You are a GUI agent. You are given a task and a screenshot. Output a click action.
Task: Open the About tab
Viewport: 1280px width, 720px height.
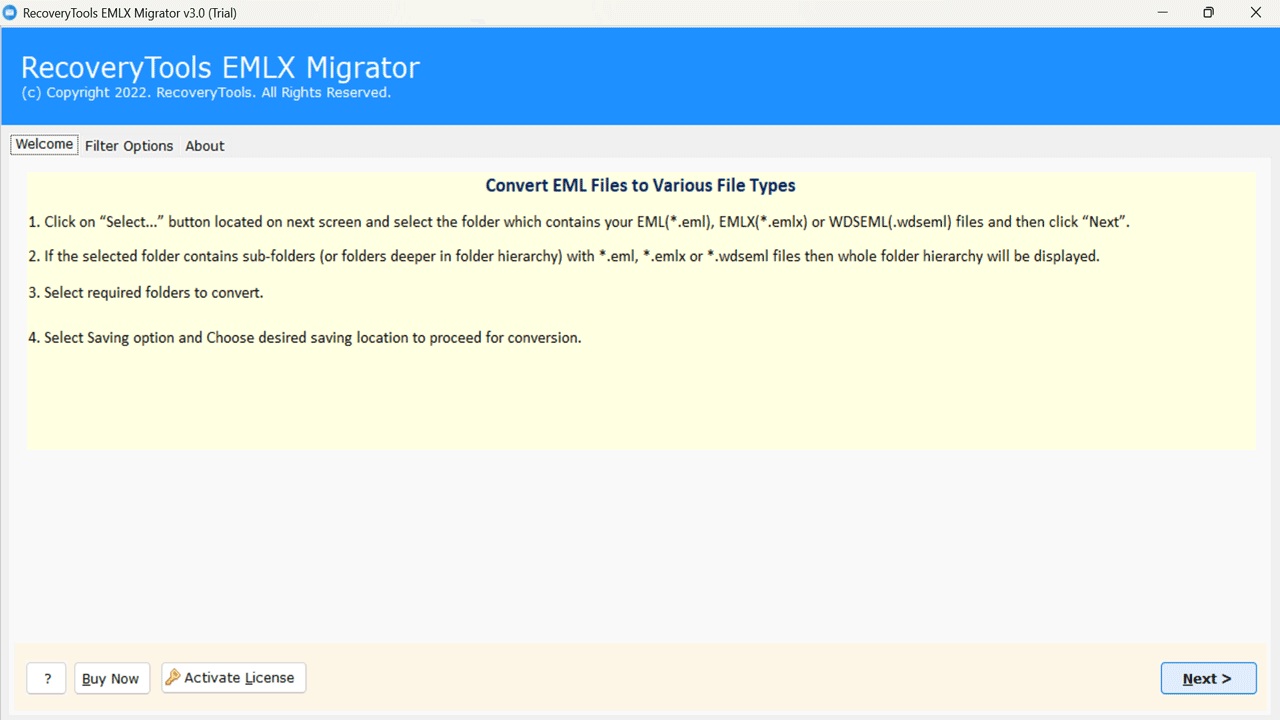click(205, 146)
